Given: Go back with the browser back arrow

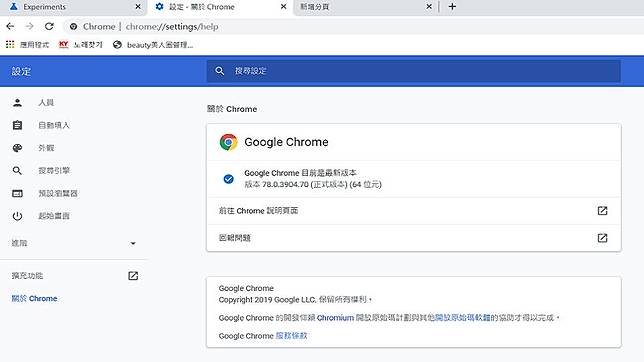Looking at the screenshot, I should point(10,27).
